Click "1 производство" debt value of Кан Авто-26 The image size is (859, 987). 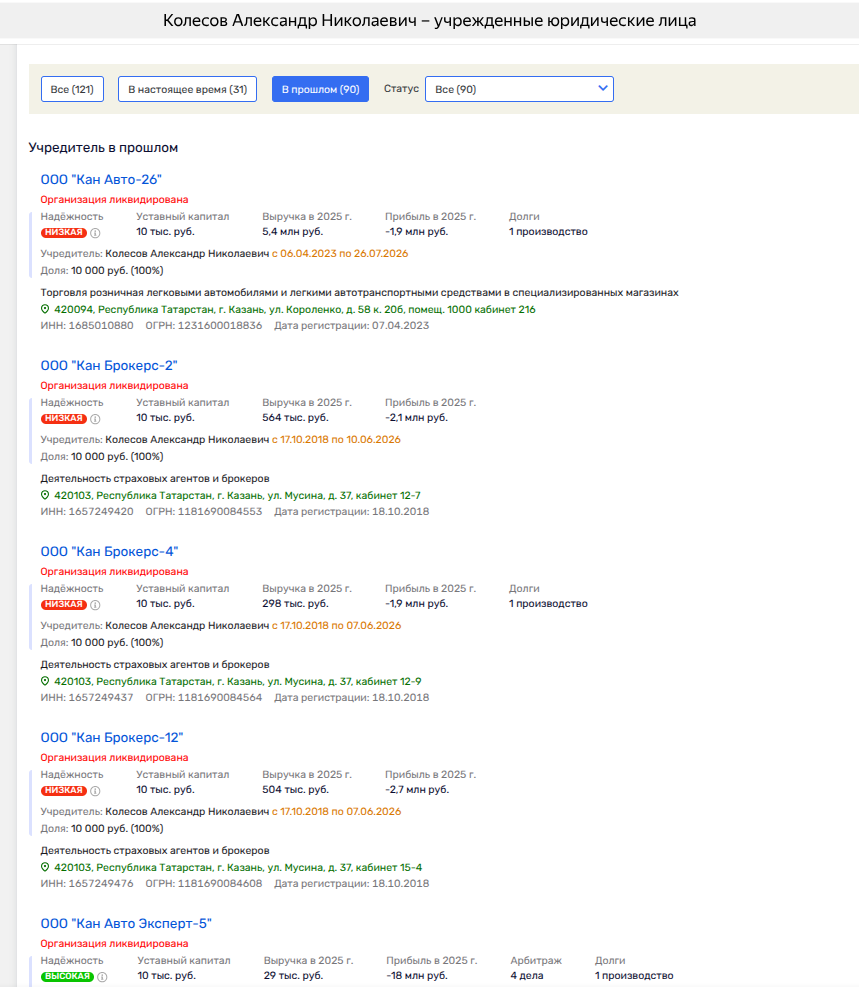coord(548,232)
